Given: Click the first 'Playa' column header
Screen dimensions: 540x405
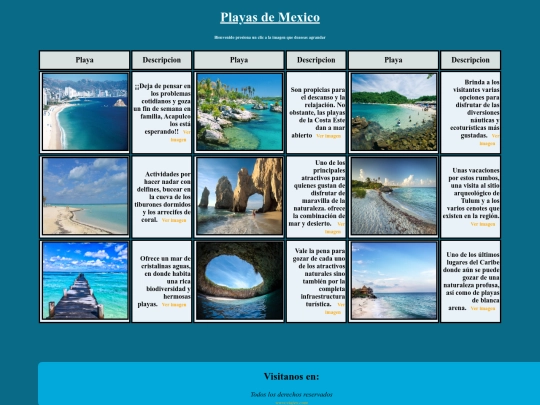Looking at the screenshot, I should [85, 60].
